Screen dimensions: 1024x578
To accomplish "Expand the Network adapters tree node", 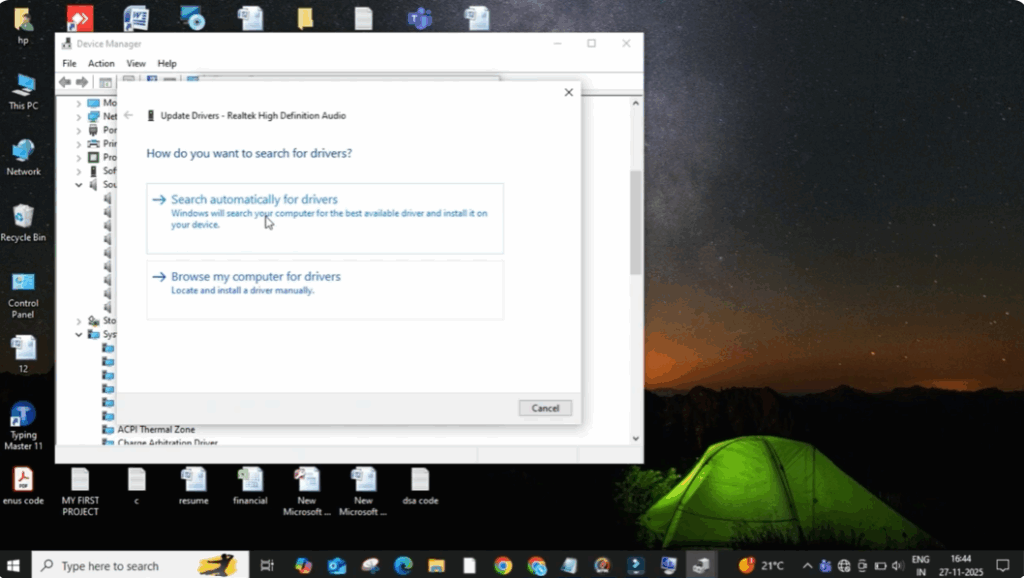I will 78,116.
